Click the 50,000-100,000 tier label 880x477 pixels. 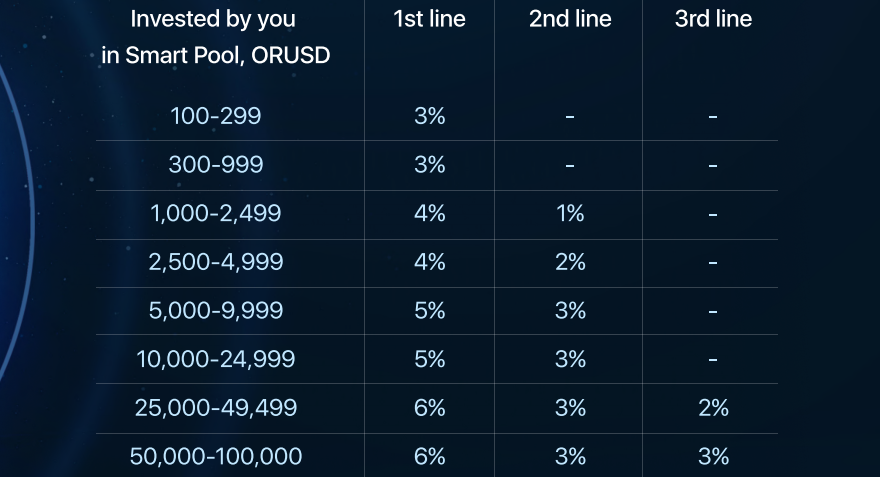(x=216, y=456)
